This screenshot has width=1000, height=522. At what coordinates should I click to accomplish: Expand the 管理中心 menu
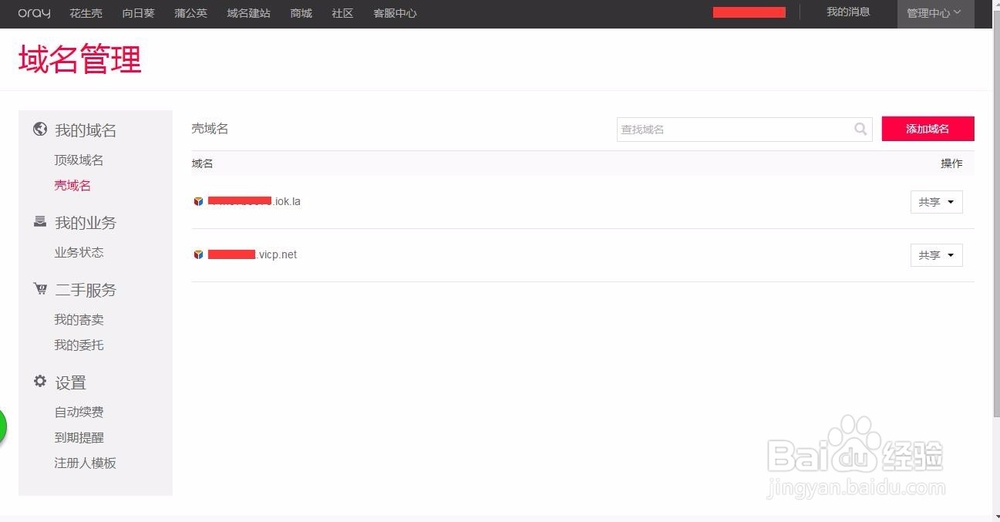[x=934, y=13]
